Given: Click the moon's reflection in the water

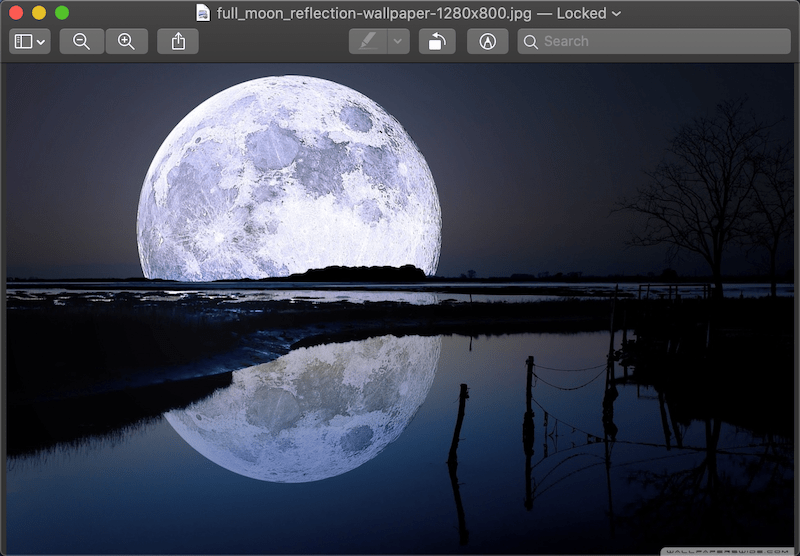Looking at the screenshot, I should pos(305,405).
